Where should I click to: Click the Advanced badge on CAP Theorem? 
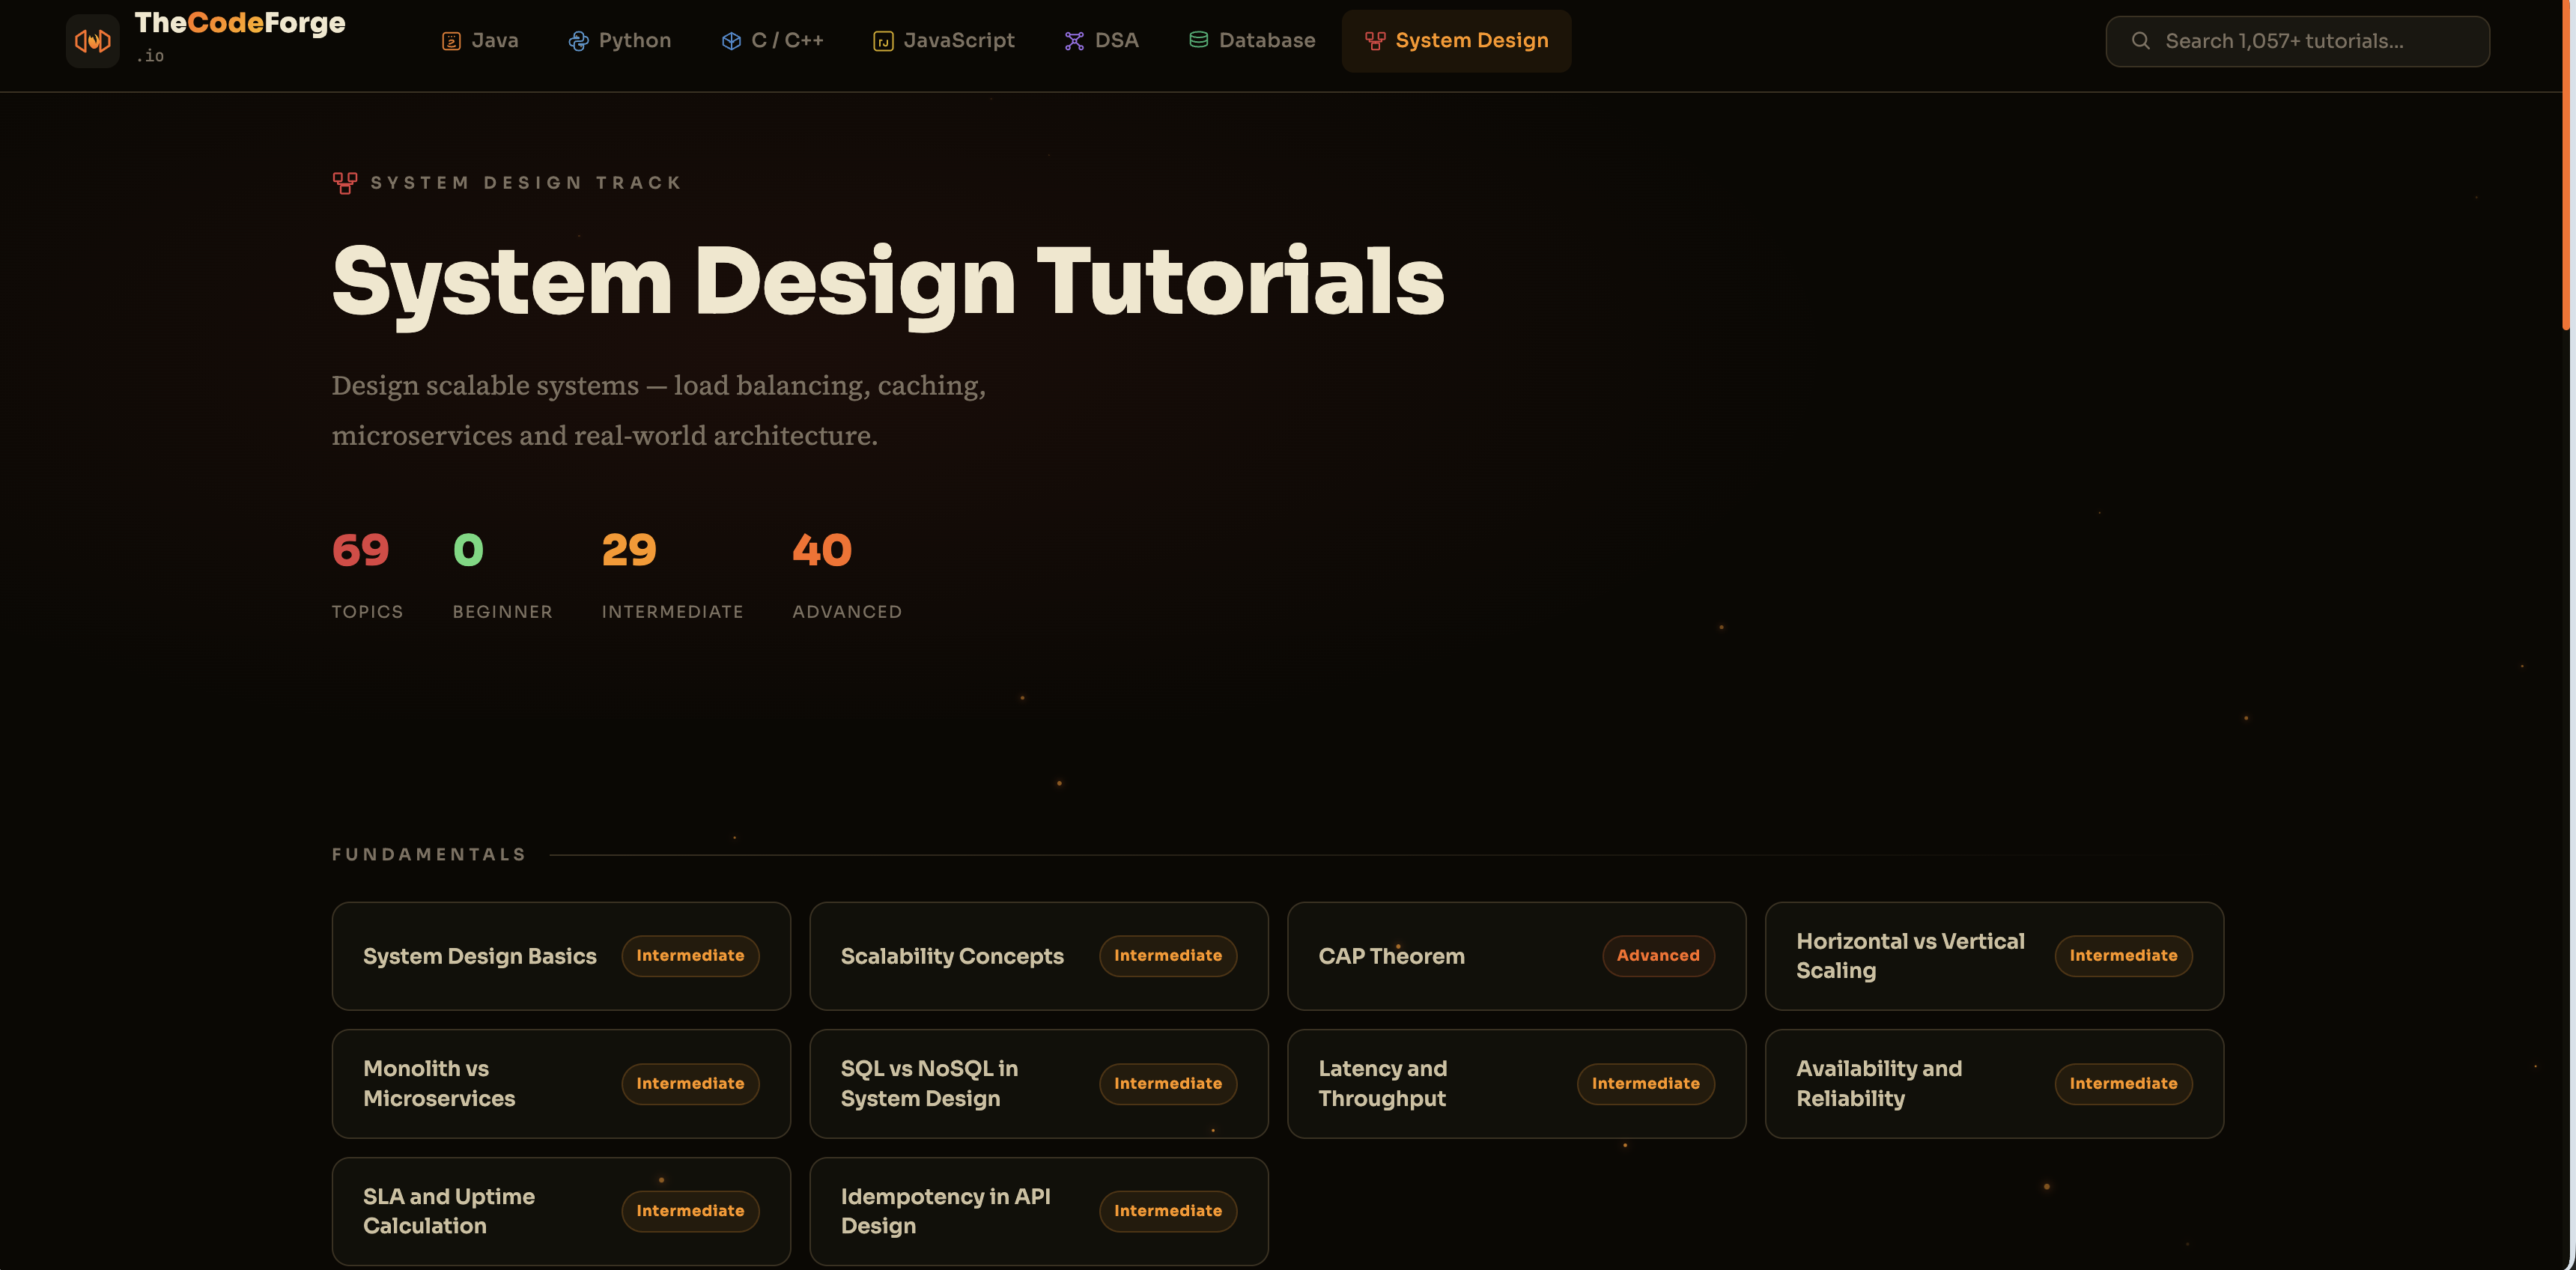click(x=1657, y=955)
